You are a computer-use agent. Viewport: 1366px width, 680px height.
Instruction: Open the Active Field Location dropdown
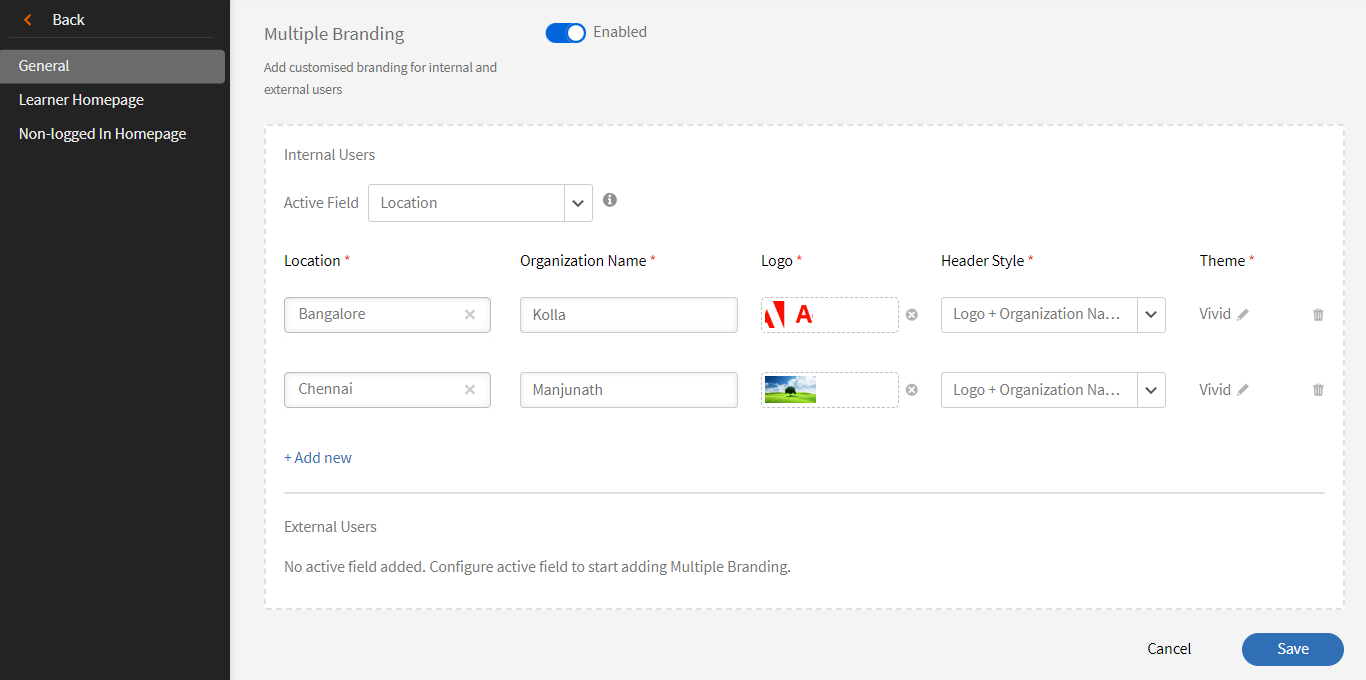tap(578, 203)
